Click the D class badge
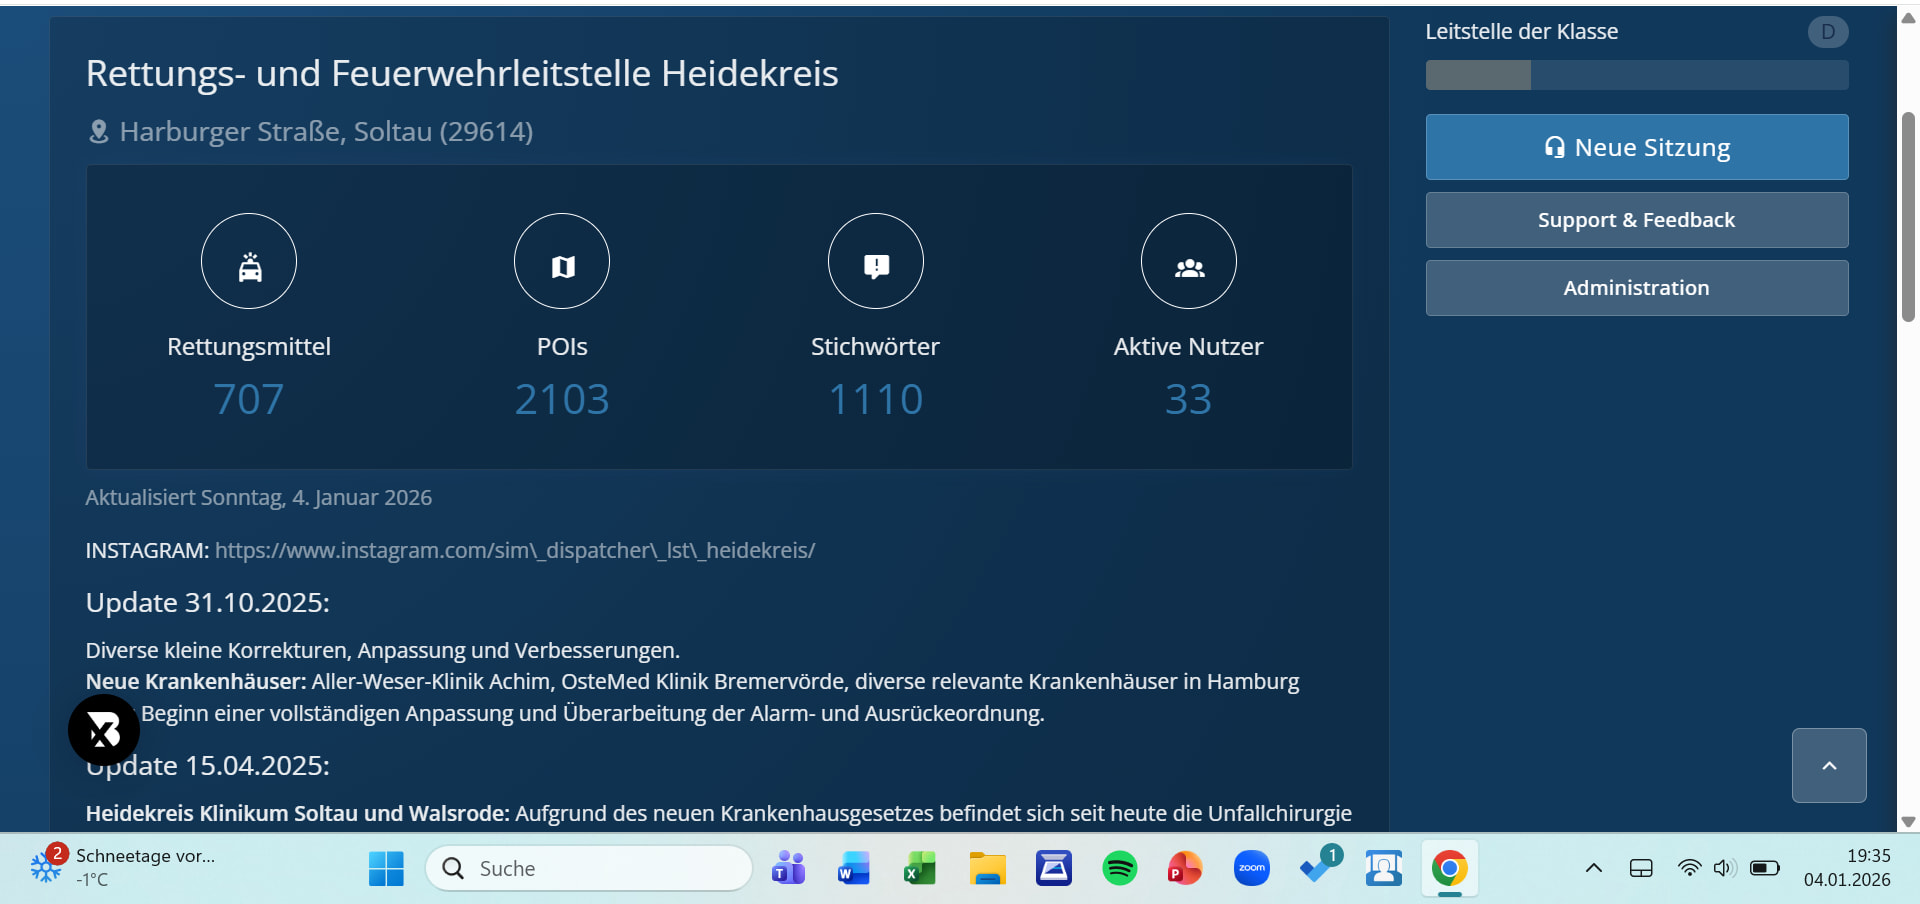Screen dimensions: 1920x904 click(1827, 32)
